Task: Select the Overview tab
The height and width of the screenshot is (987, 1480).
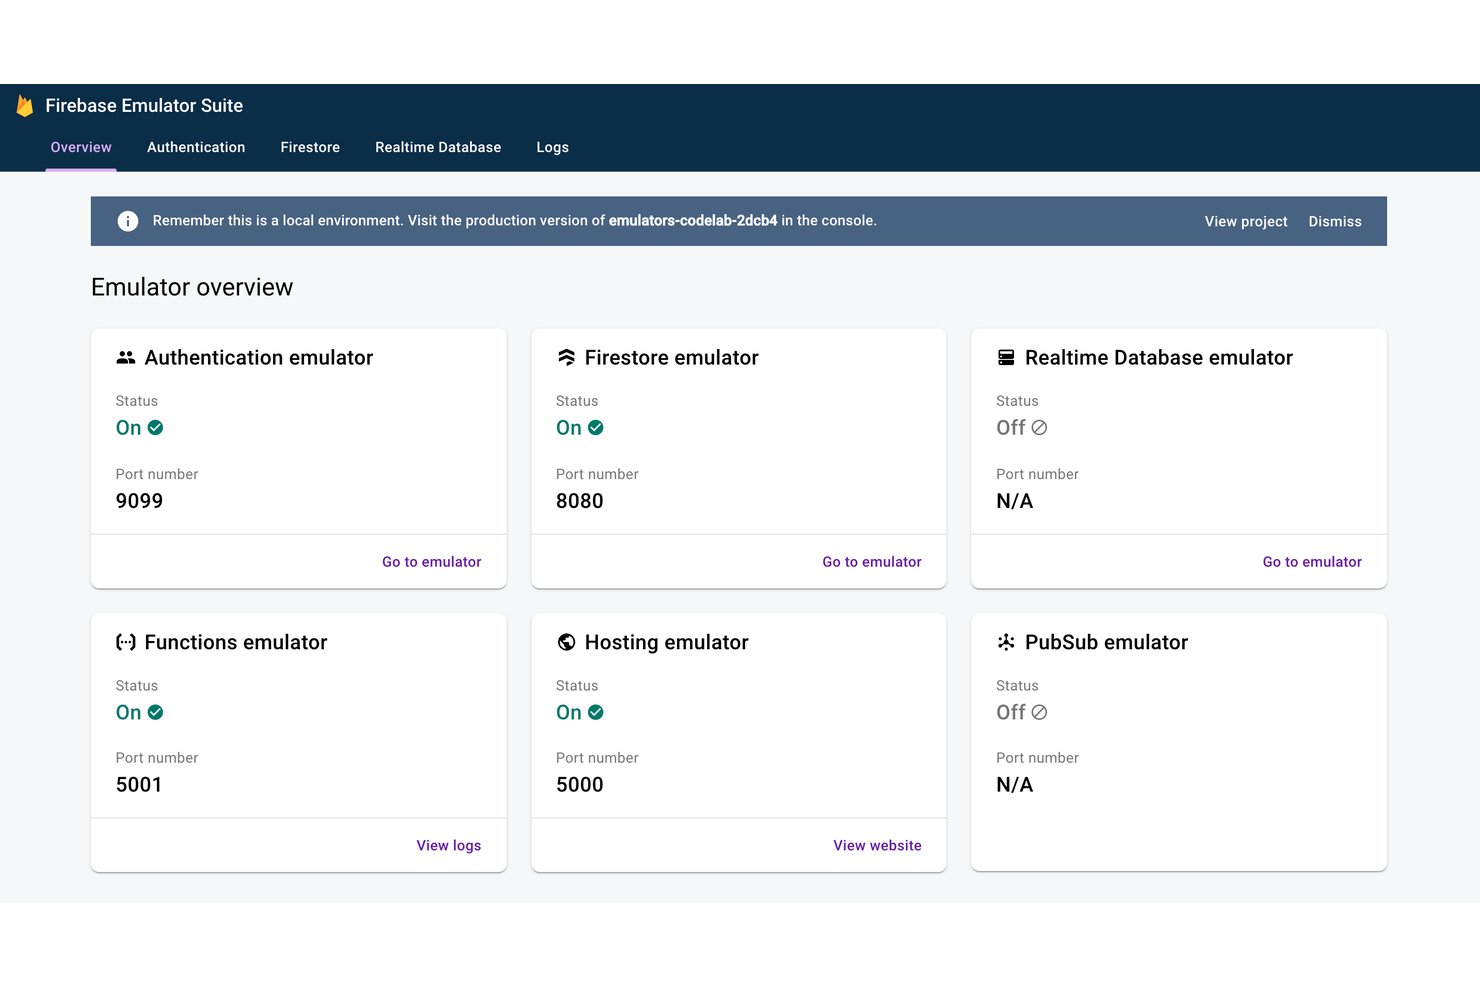Action: [x=81, y=147]
